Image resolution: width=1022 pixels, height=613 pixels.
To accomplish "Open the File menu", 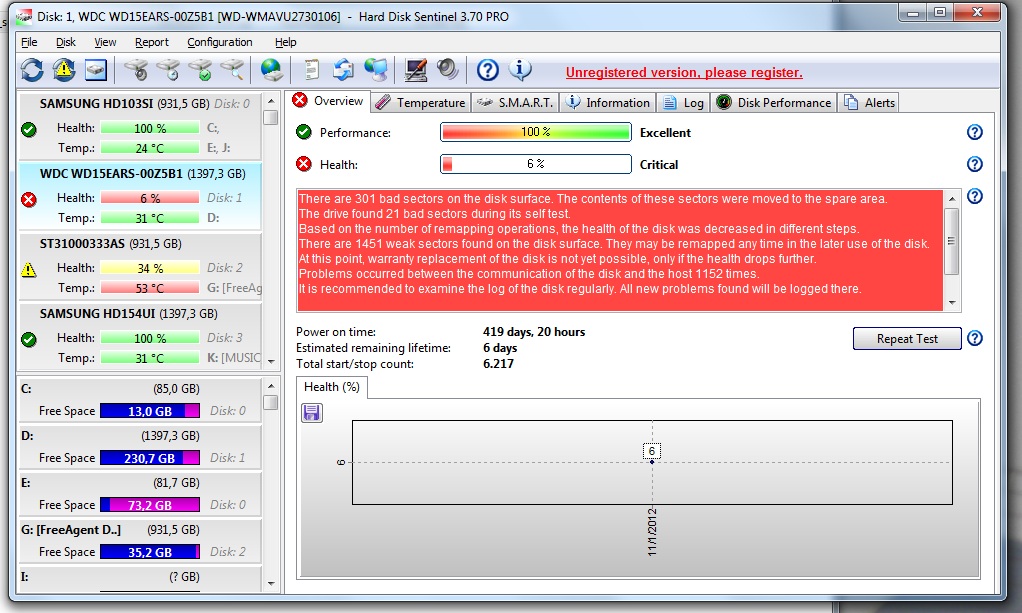I will click(x=29, y=42).
